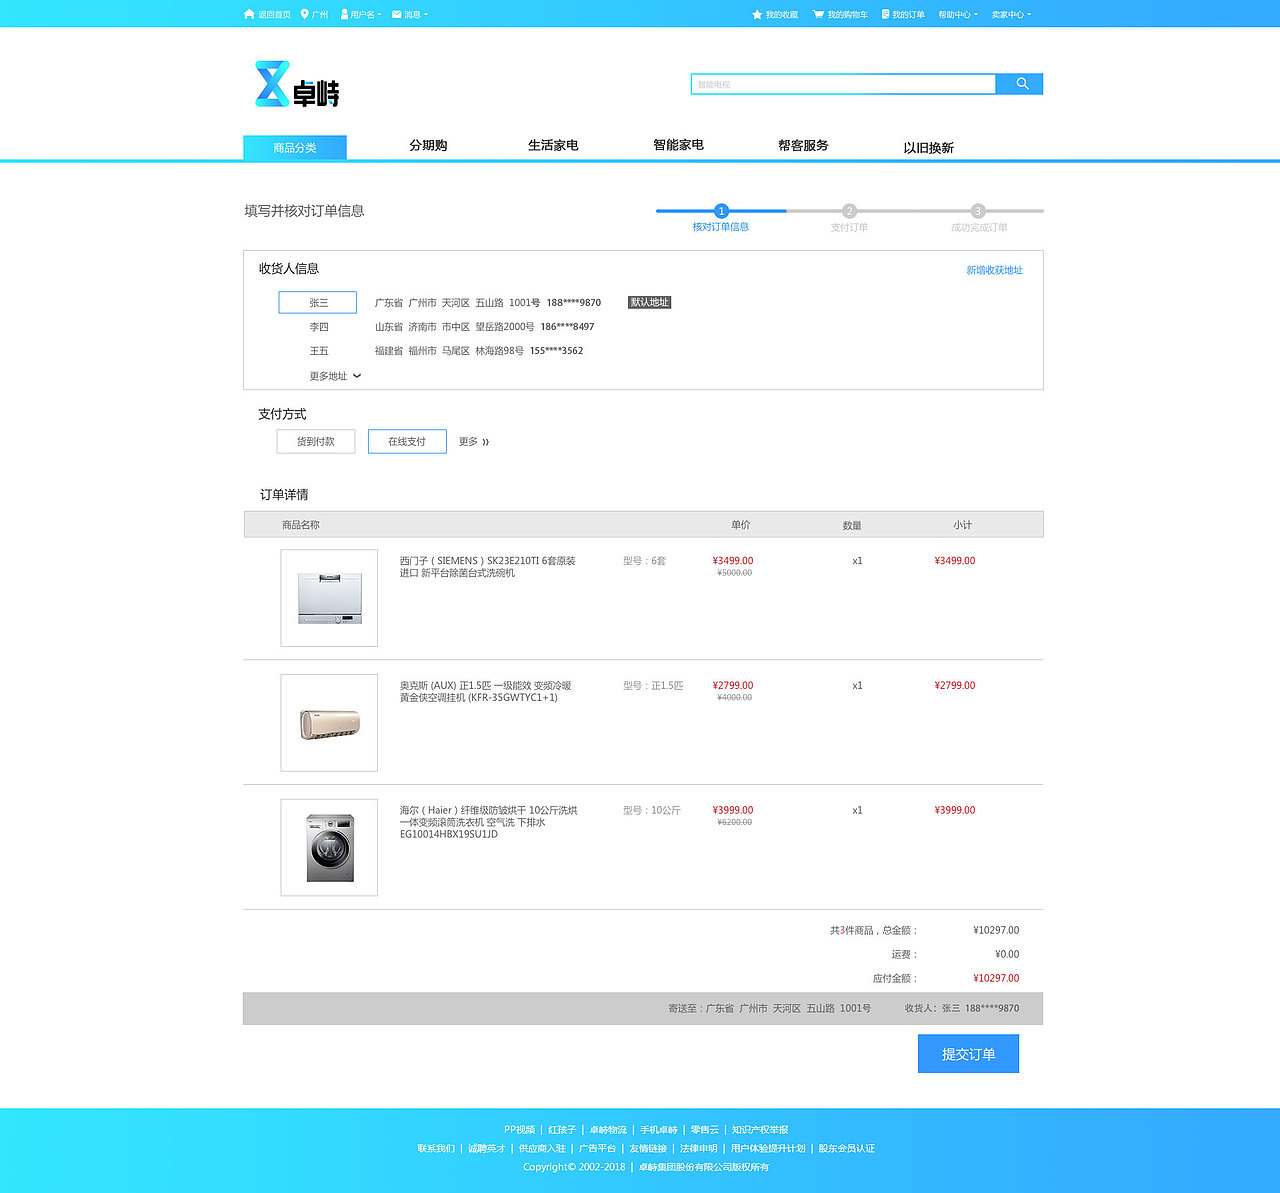Open the Siemens dishwasher product thumbnail
The image size is (1280, 1193).
point(329,598)
